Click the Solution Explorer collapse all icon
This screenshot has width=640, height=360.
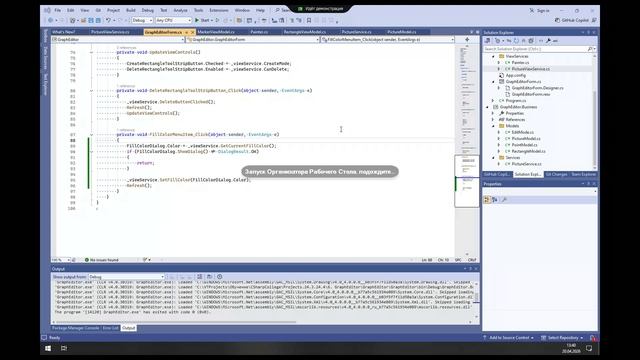(x=524, y=41)
